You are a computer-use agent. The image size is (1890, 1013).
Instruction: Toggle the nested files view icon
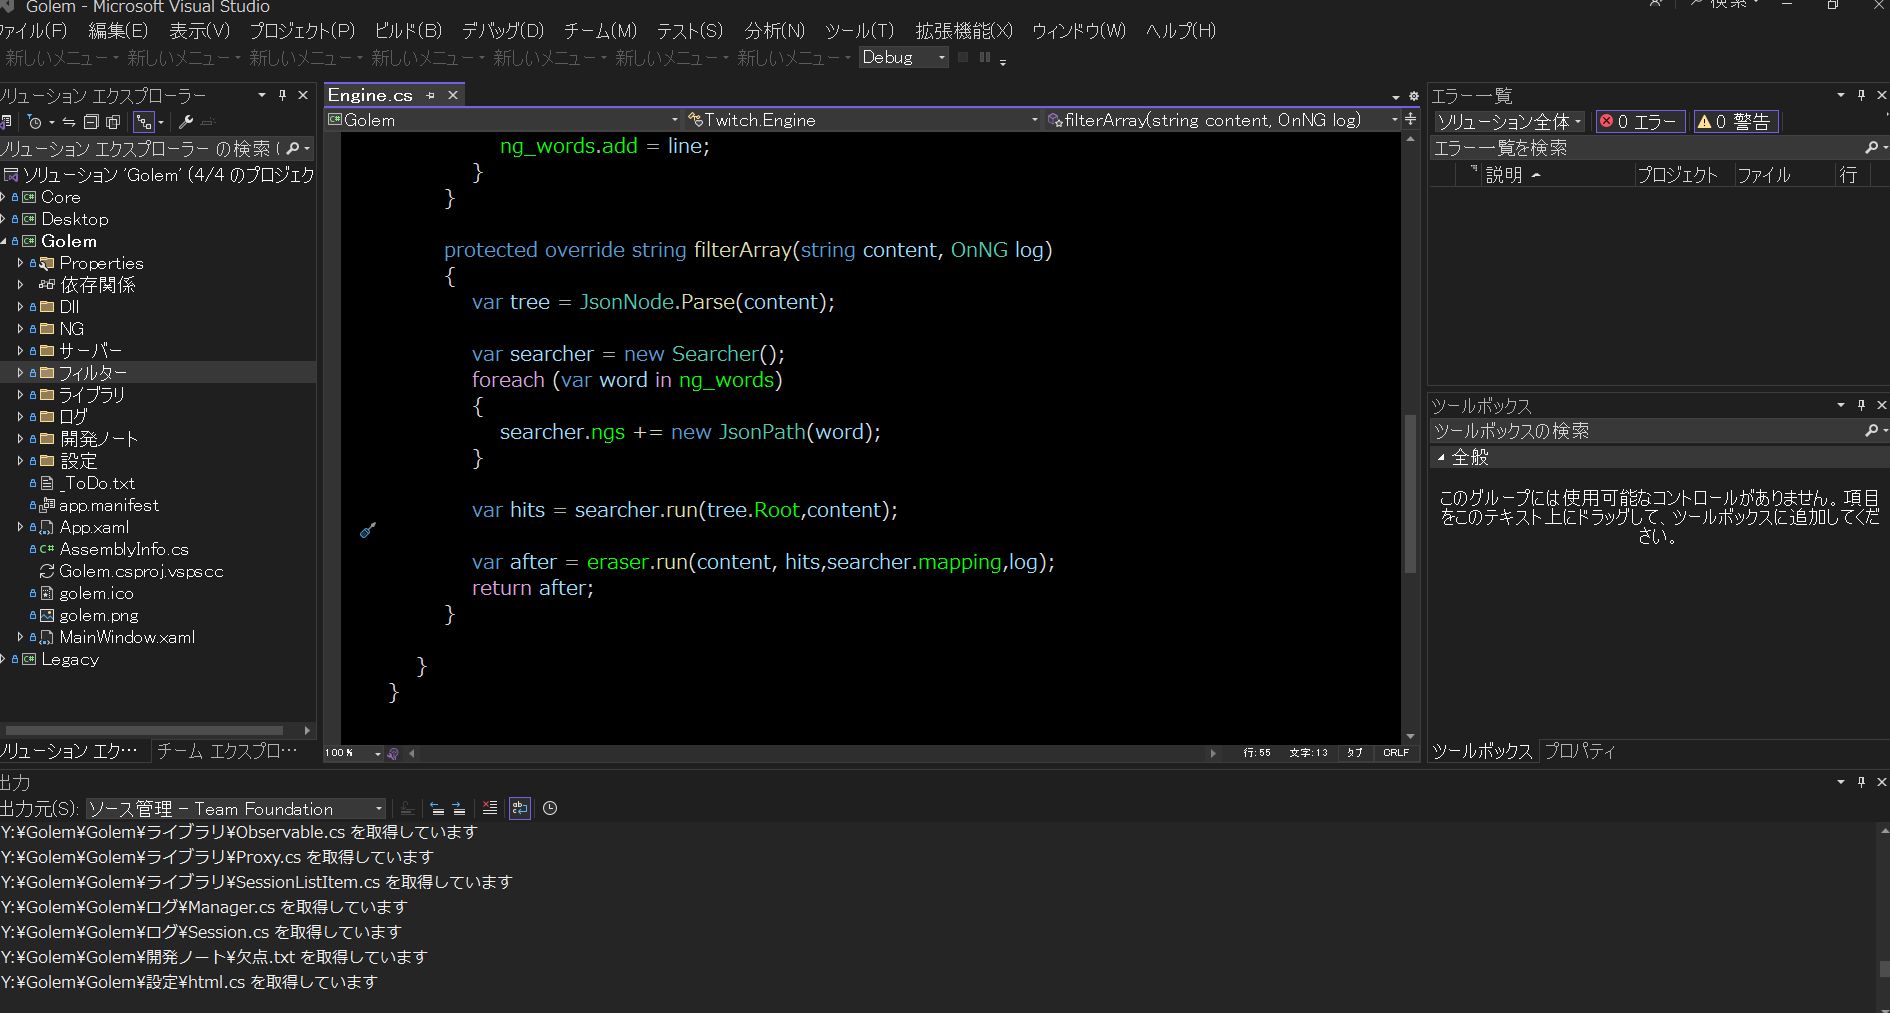[x=144, y=122]
